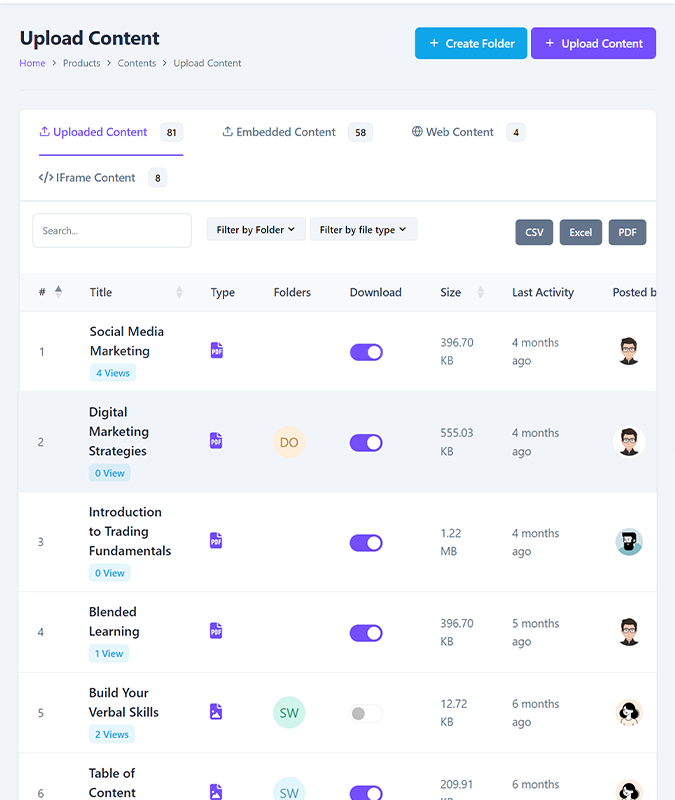
Task: Turn off download toggle for Blended Learning
Action: [366, 633]
